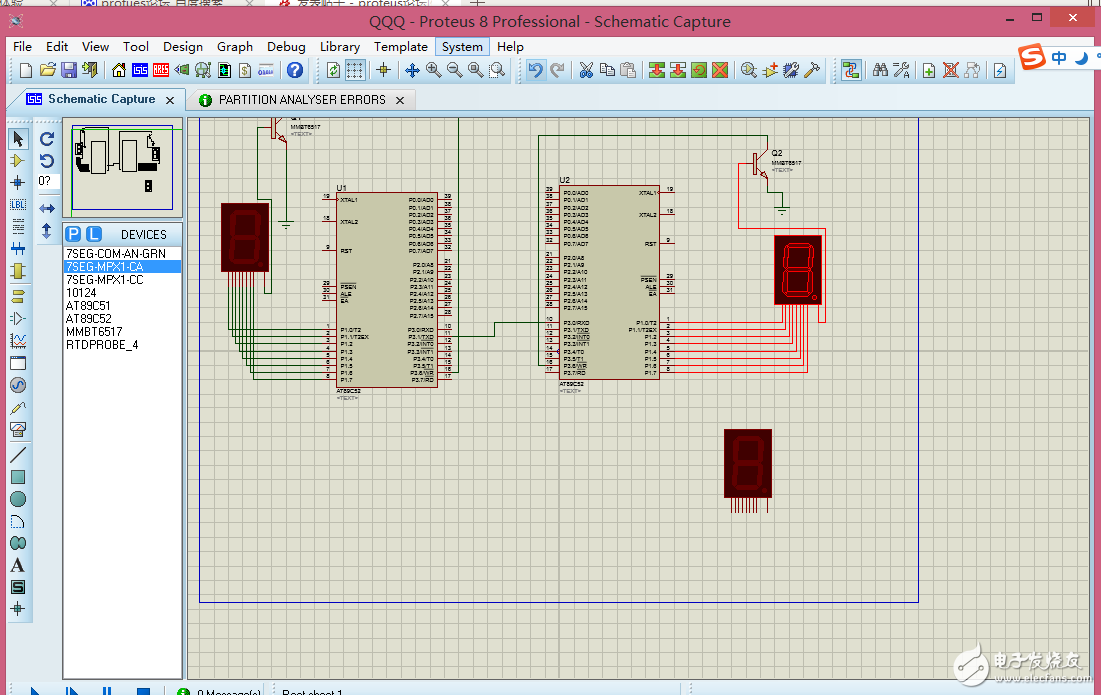Screen dimensions: 1101x695
Task: Choose the 2D Graphics Circle tool
Action: (x=18, y=499)
